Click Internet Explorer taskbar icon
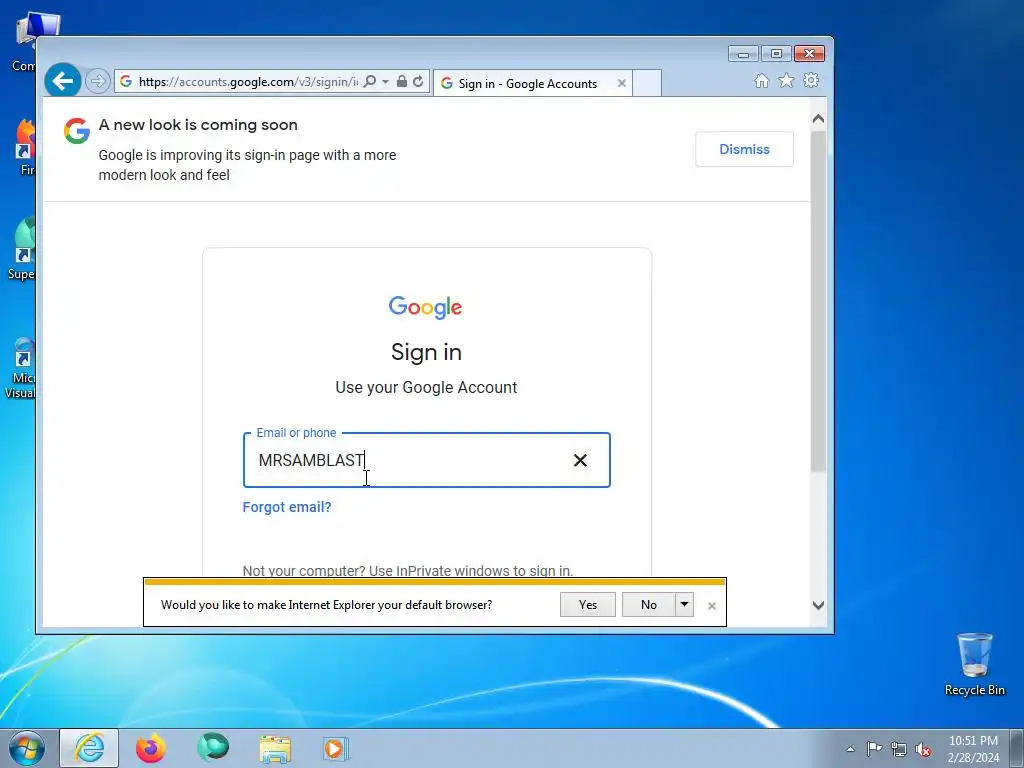Screen dimensions: 1024x768 pyautogui.click(x=89, y=748)
